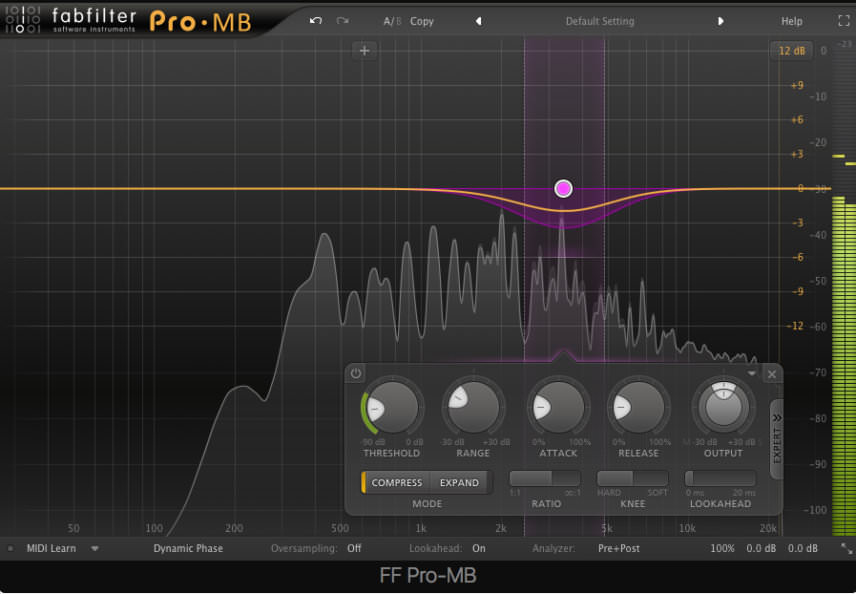Select Expand mode
The width and height of the screenshot is (856, 594).
coord(459,483)
